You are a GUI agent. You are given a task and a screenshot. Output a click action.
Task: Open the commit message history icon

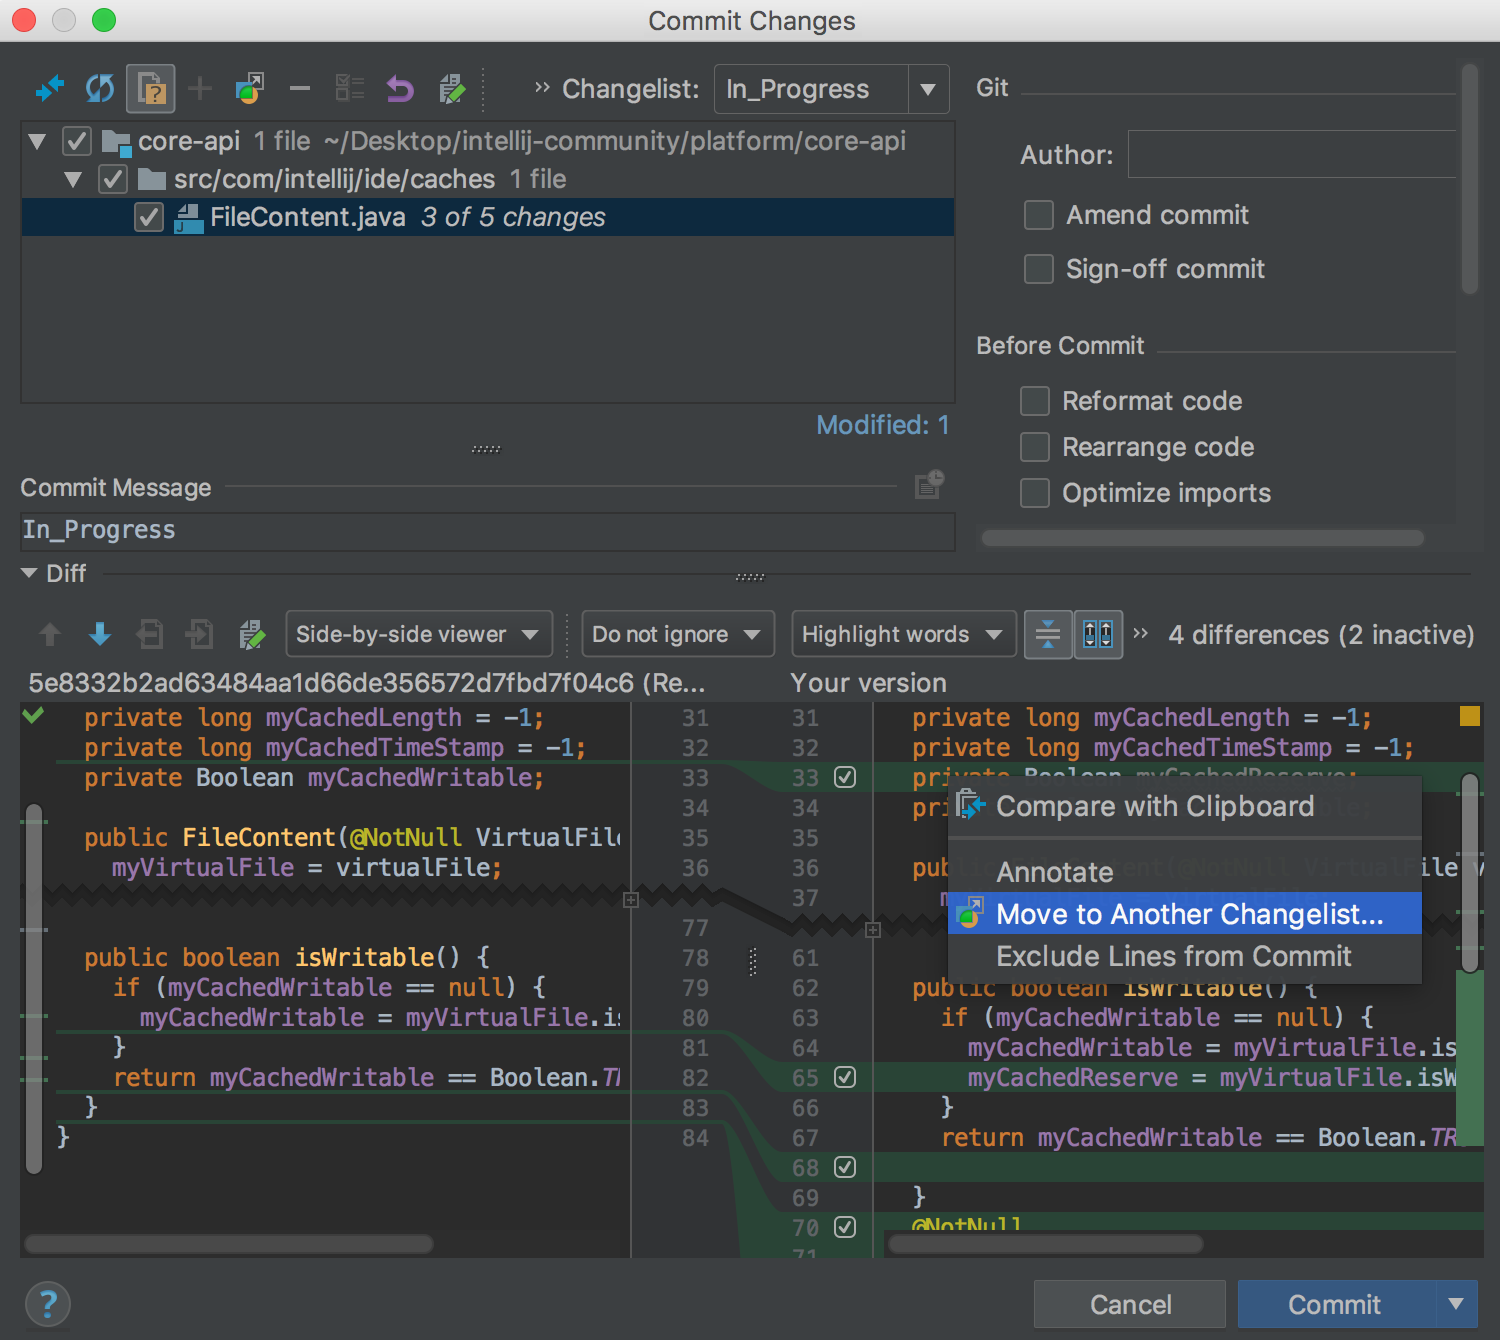tap(928, 486)
